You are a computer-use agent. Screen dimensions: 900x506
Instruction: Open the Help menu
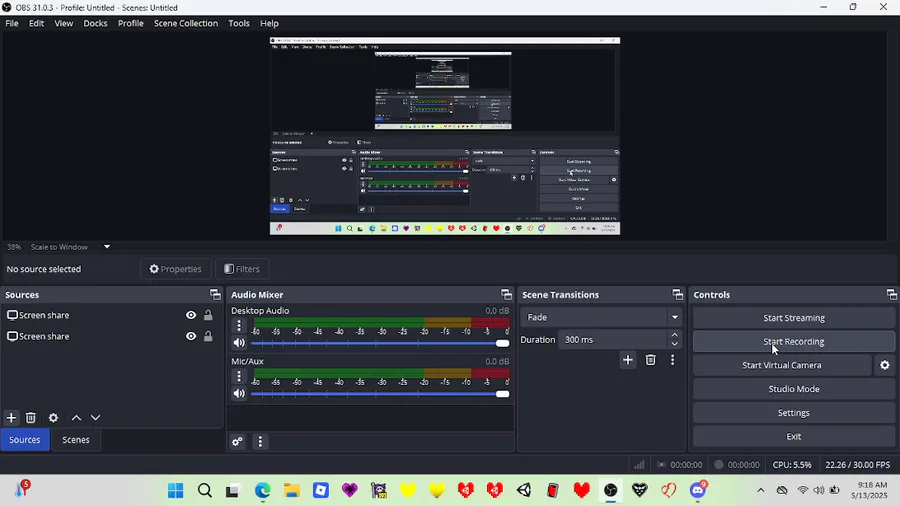pos(269,24)
